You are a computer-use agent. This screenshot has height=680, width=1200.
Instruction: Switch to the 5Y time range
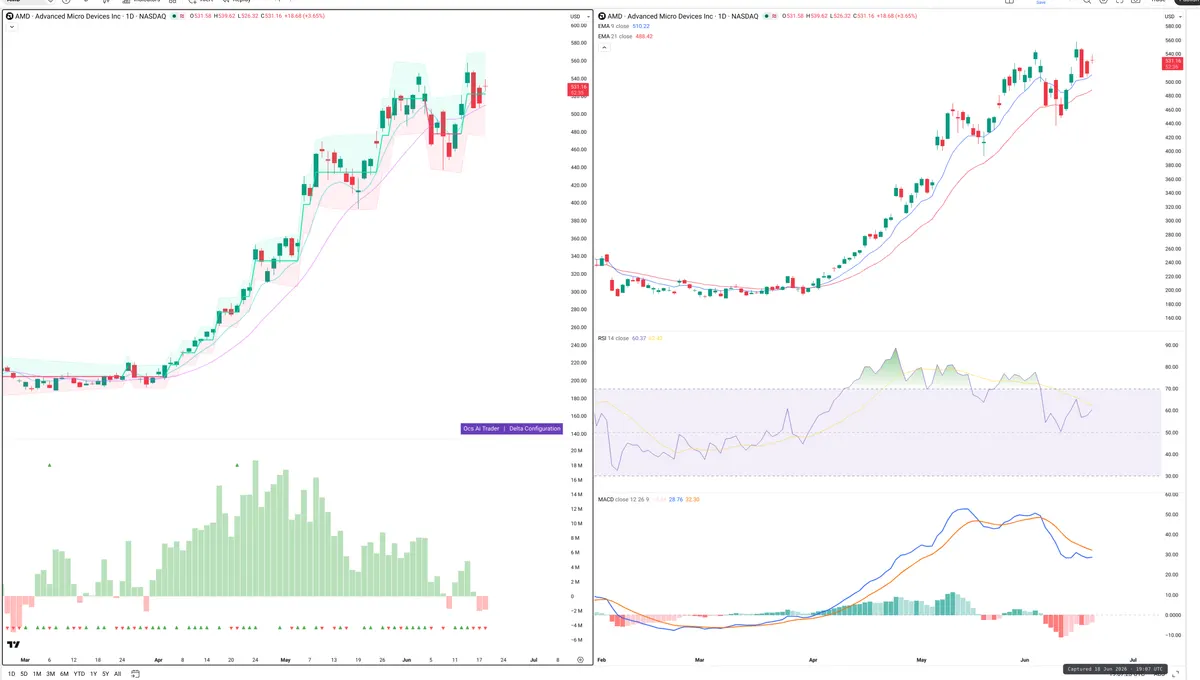pyautogui.click(x=105, y=673)
